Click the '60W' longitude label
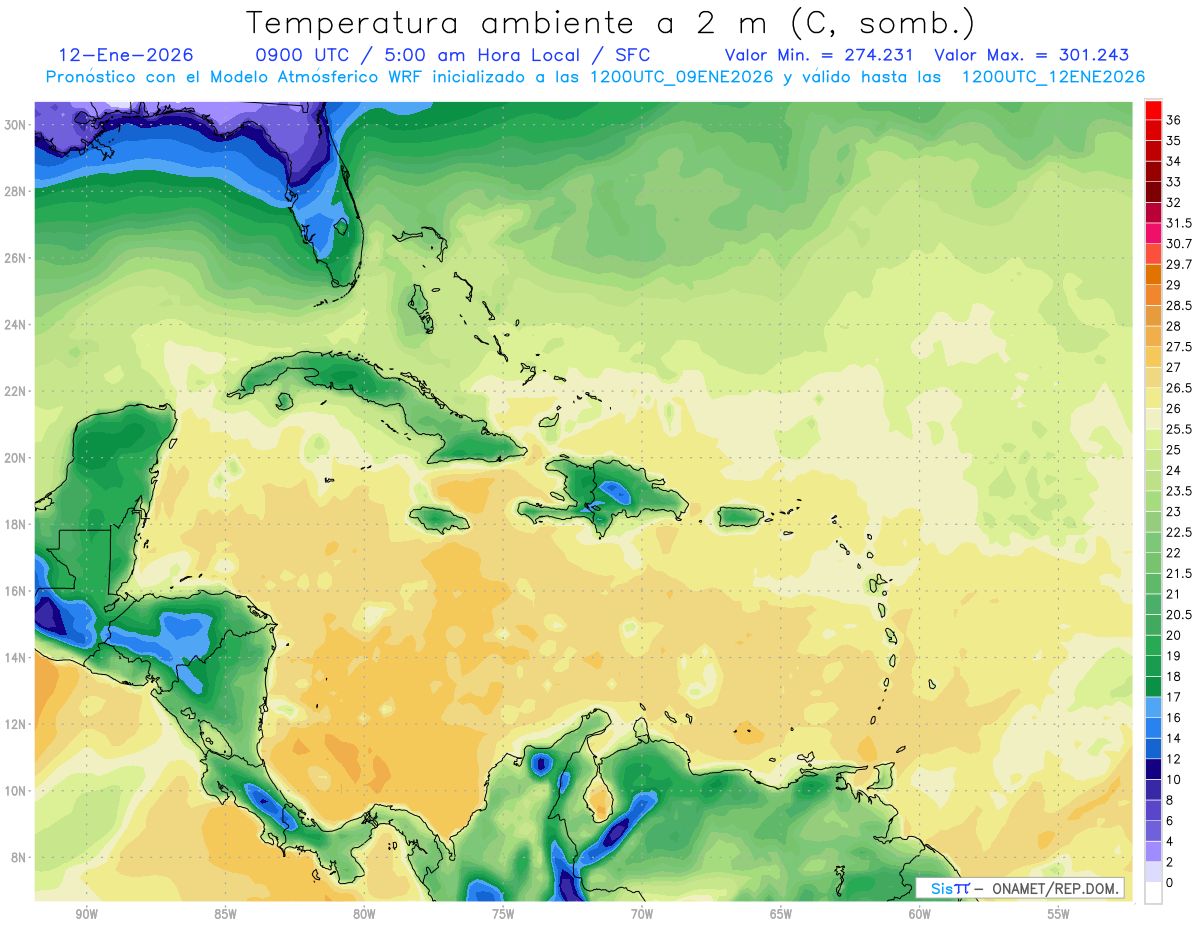 [x=920, y=915]
